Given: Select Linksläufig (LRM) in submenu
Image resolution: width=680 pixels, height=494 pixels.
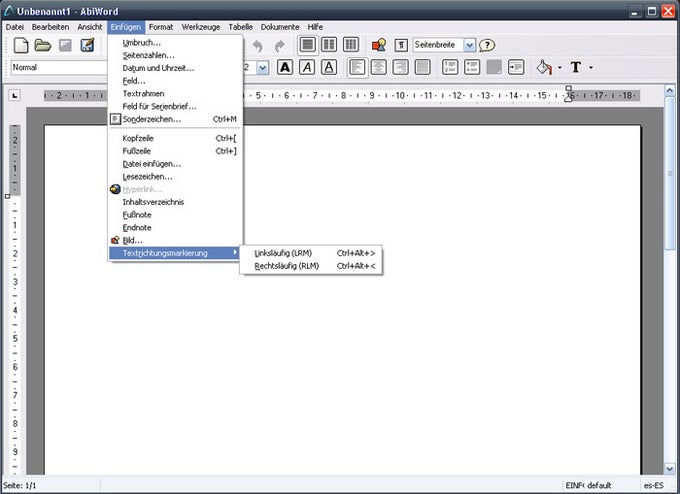Looking at the screenshot, I should pos(311,253).
